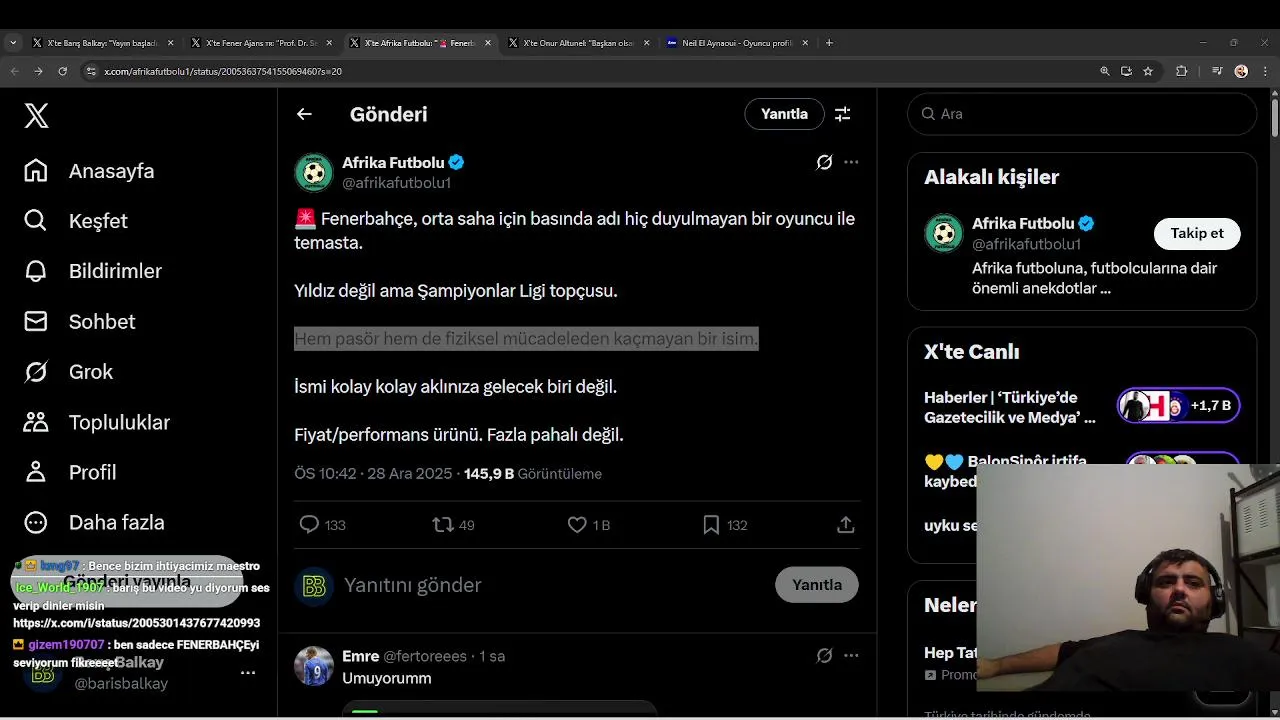Screen dimensions: 1280x720
Task: Click the Yanıtla button at the top
Action: (x=784, y=114)
